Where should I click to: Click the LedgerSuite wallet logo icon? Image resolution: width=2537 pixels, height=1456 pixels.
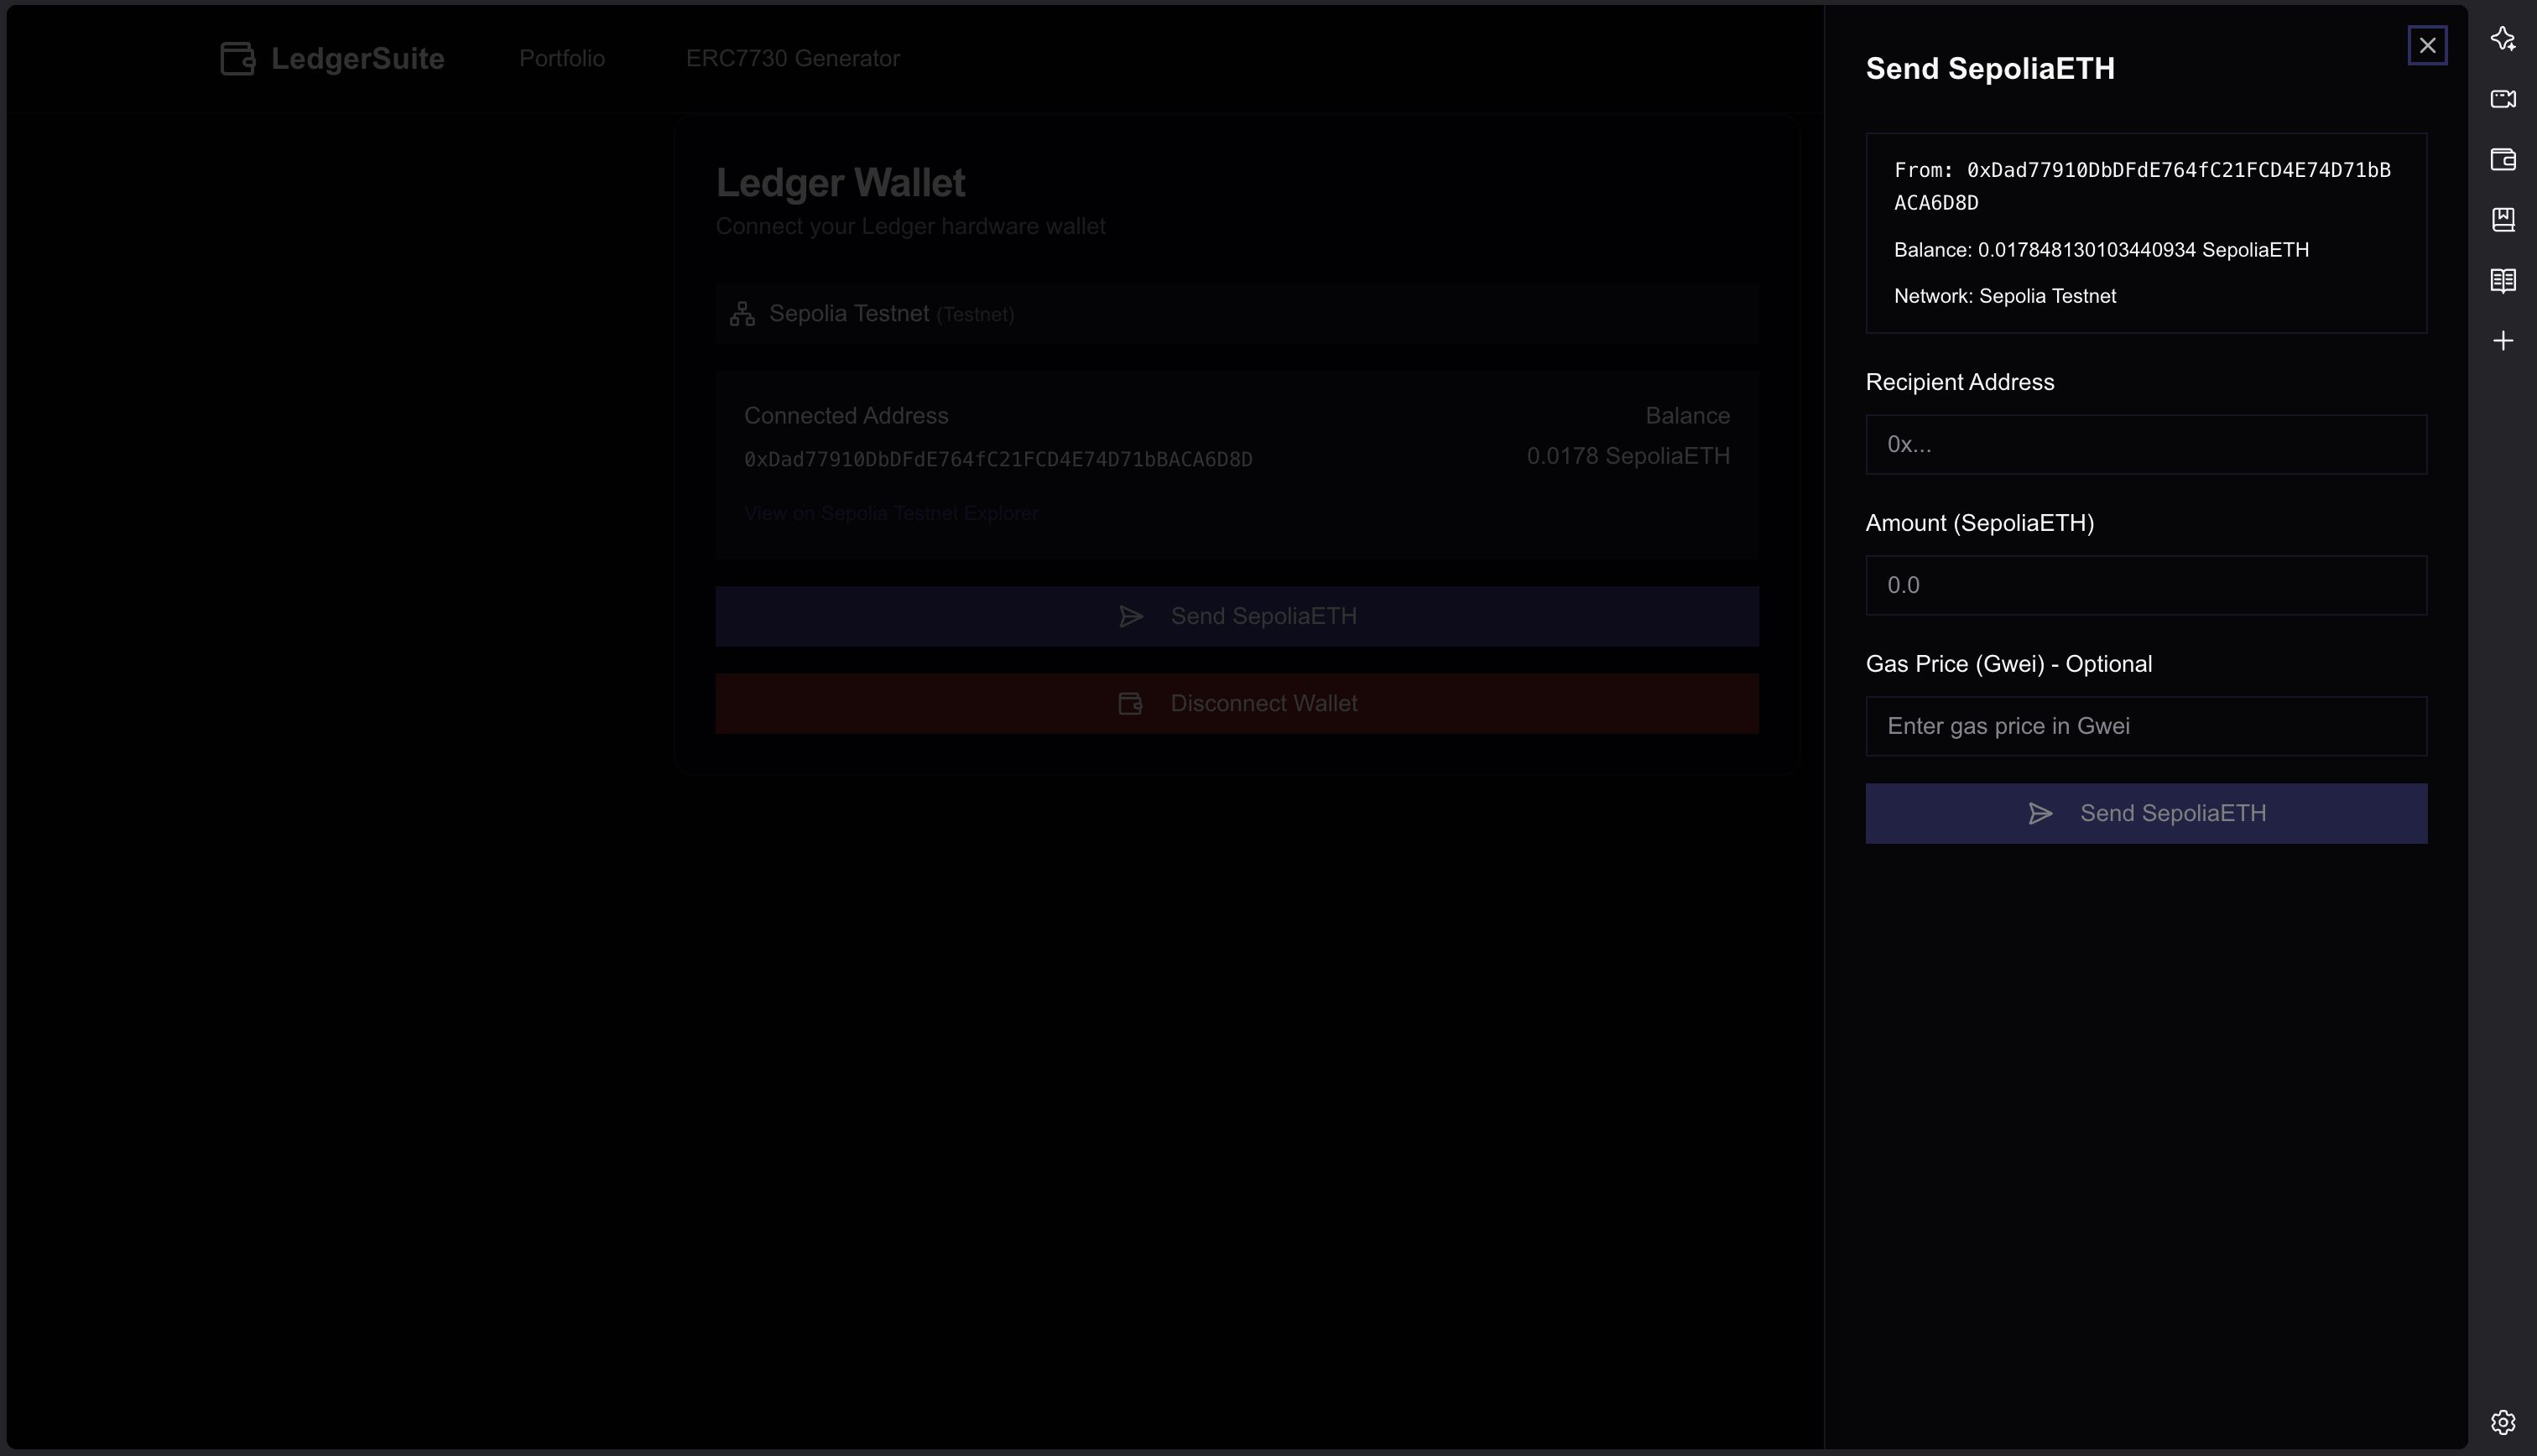tap(238, 58)
